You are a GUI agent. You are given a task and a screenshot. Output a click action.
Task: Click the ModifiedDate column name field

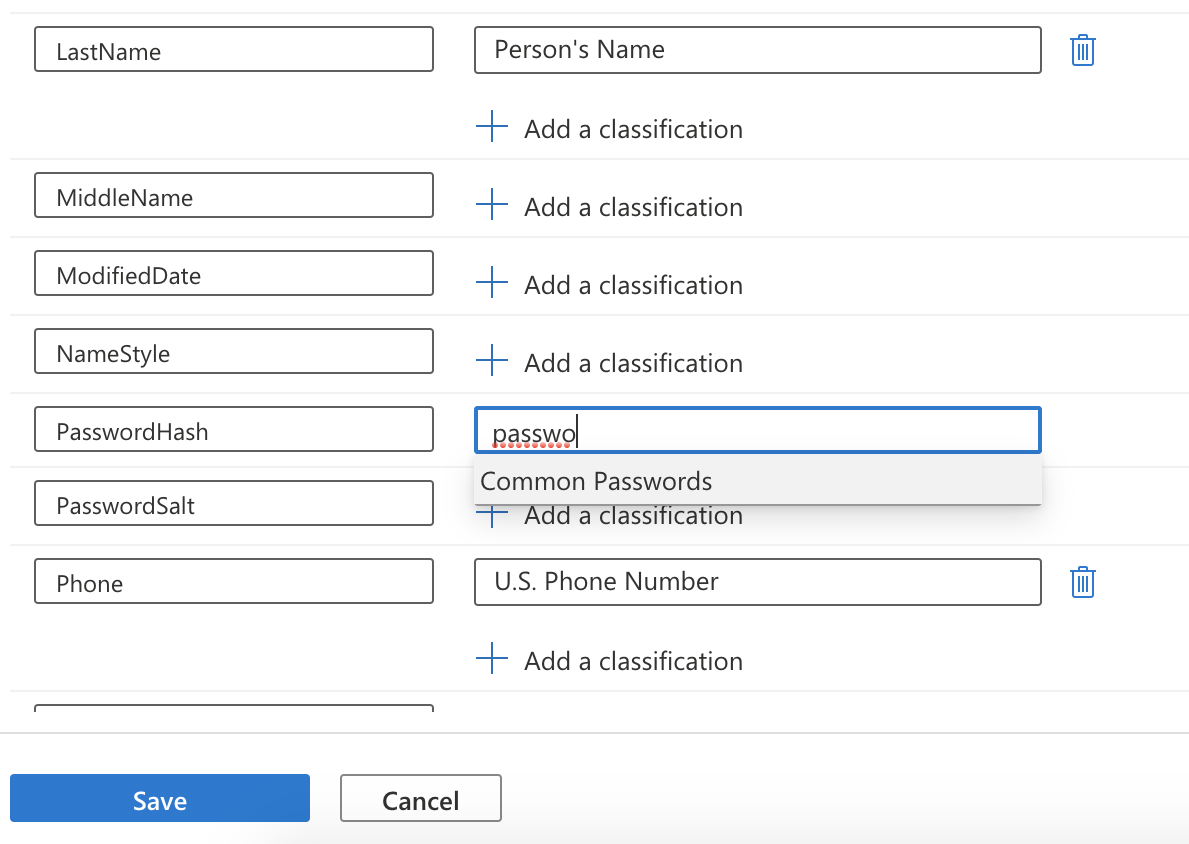(x=234, y=273)
